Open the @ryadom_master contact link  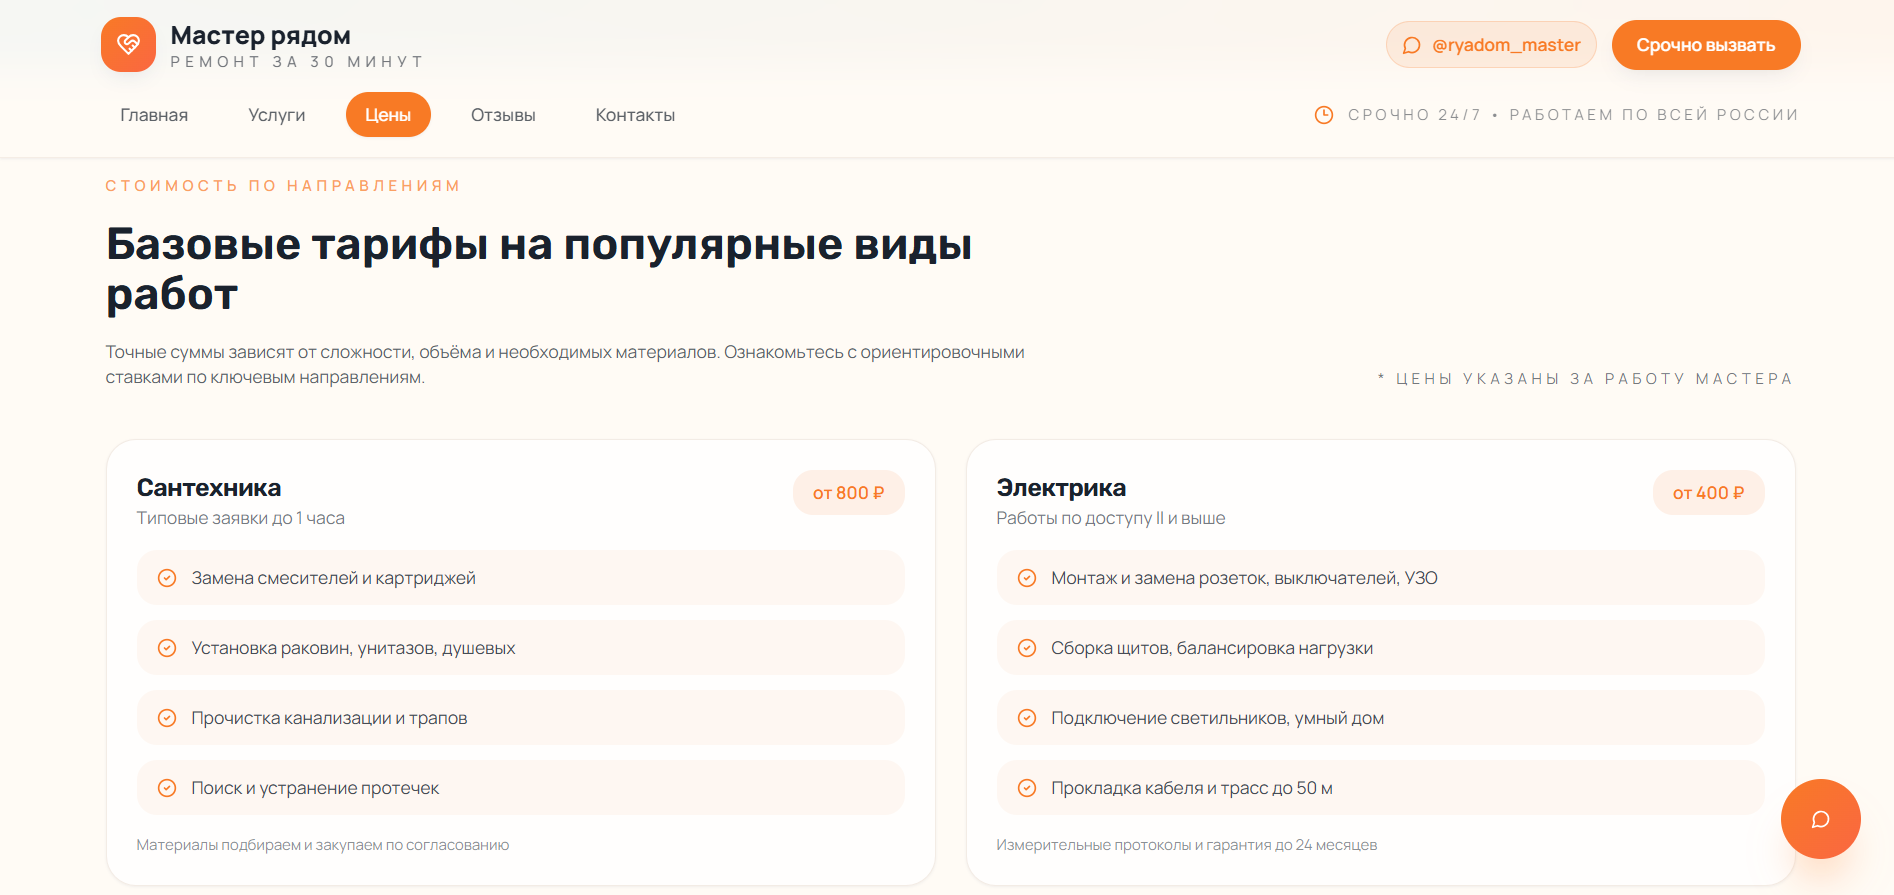(1491, 45)
